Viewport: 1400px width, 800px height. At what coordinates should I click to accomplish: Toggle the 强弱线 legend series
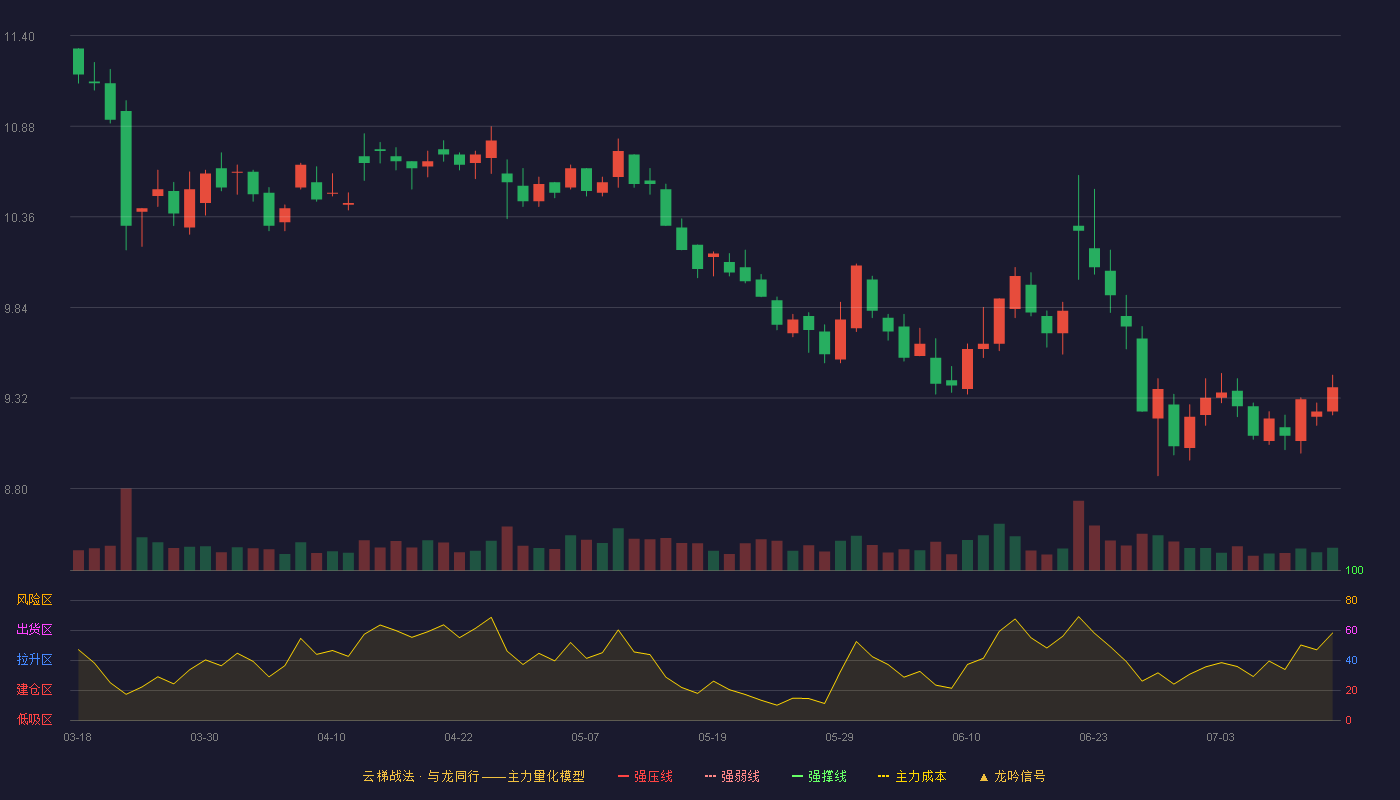(x=732, y=776)
